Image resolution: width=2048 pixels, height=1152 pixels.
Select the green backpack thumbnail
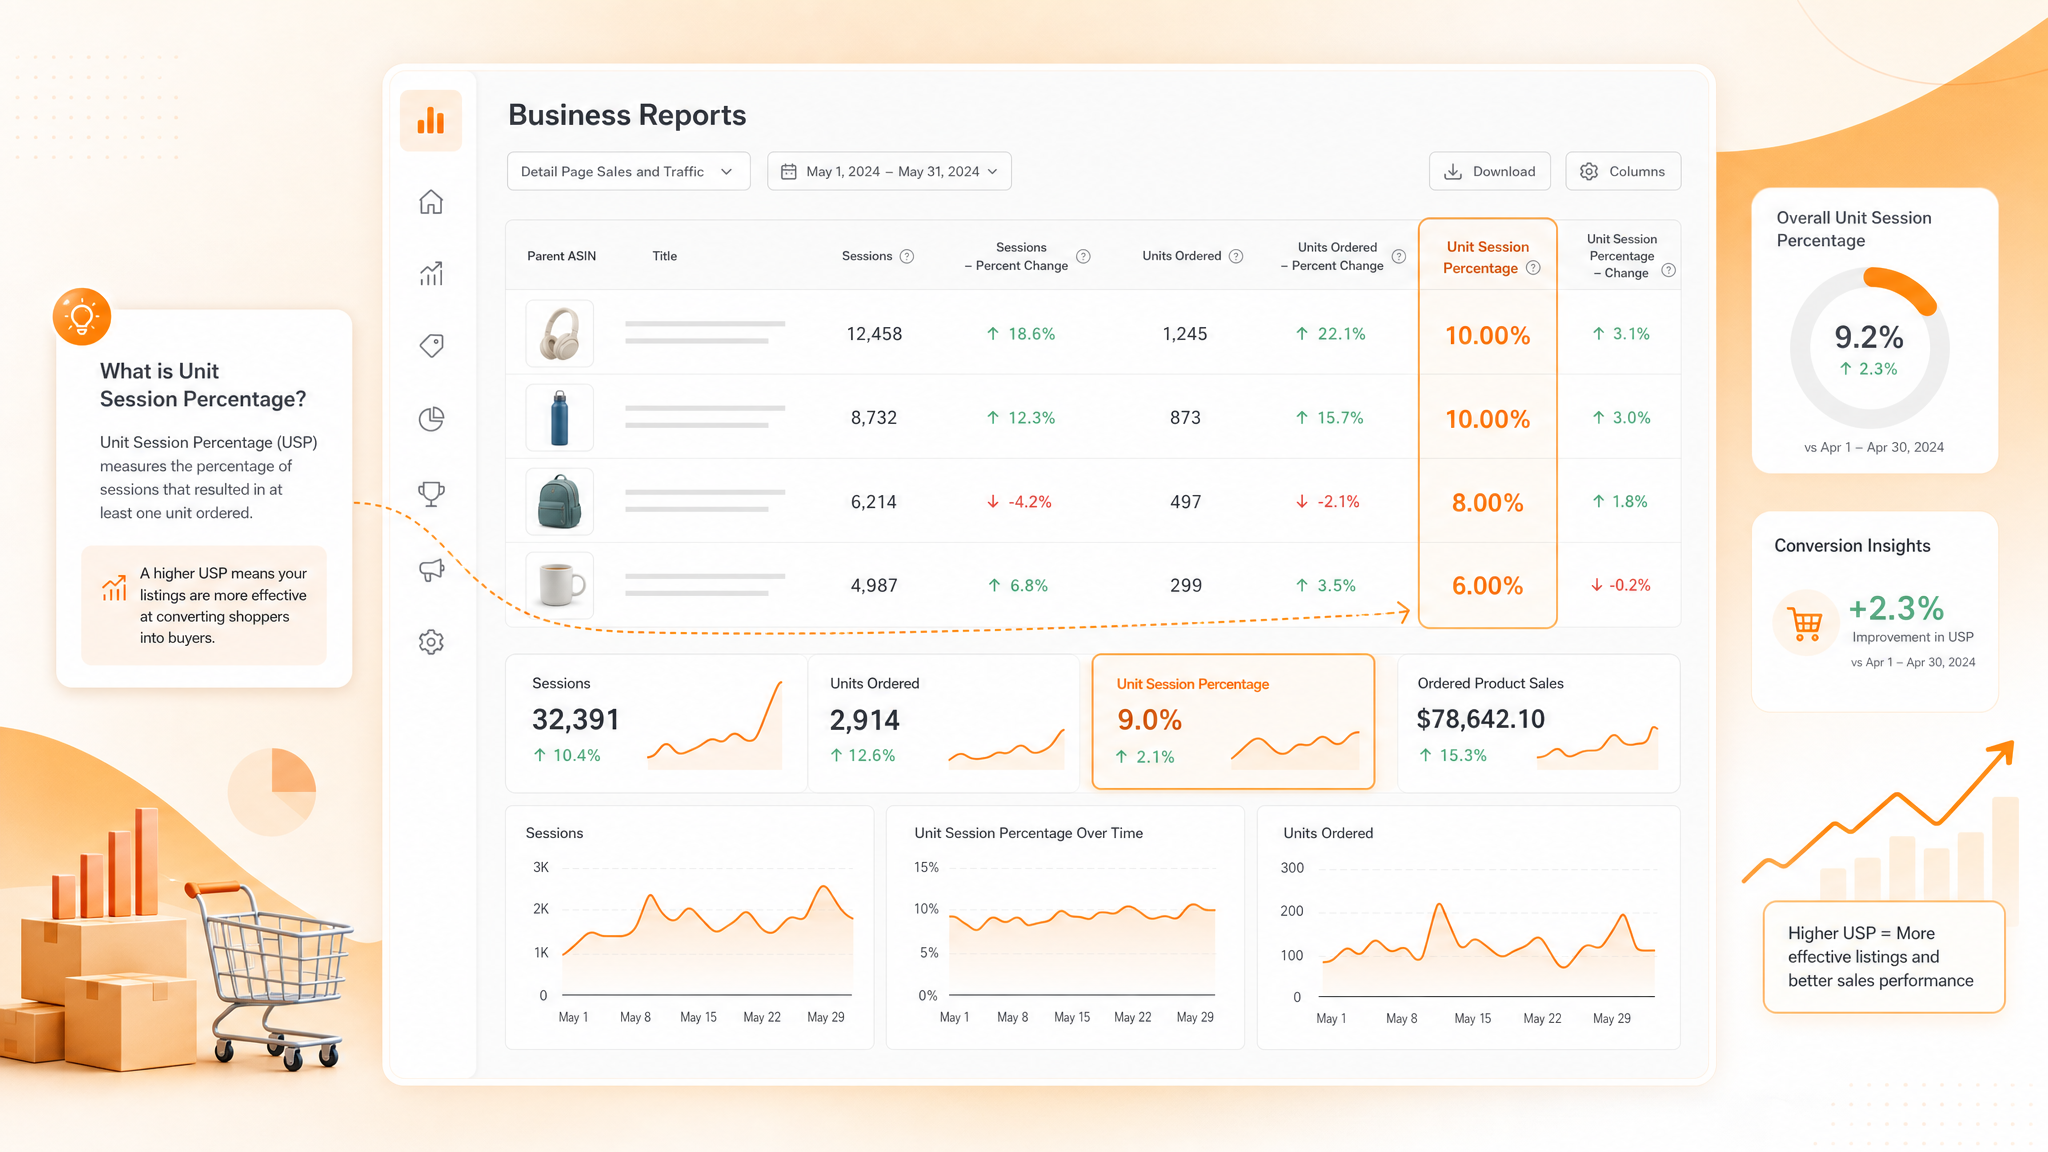pos(560,502)
